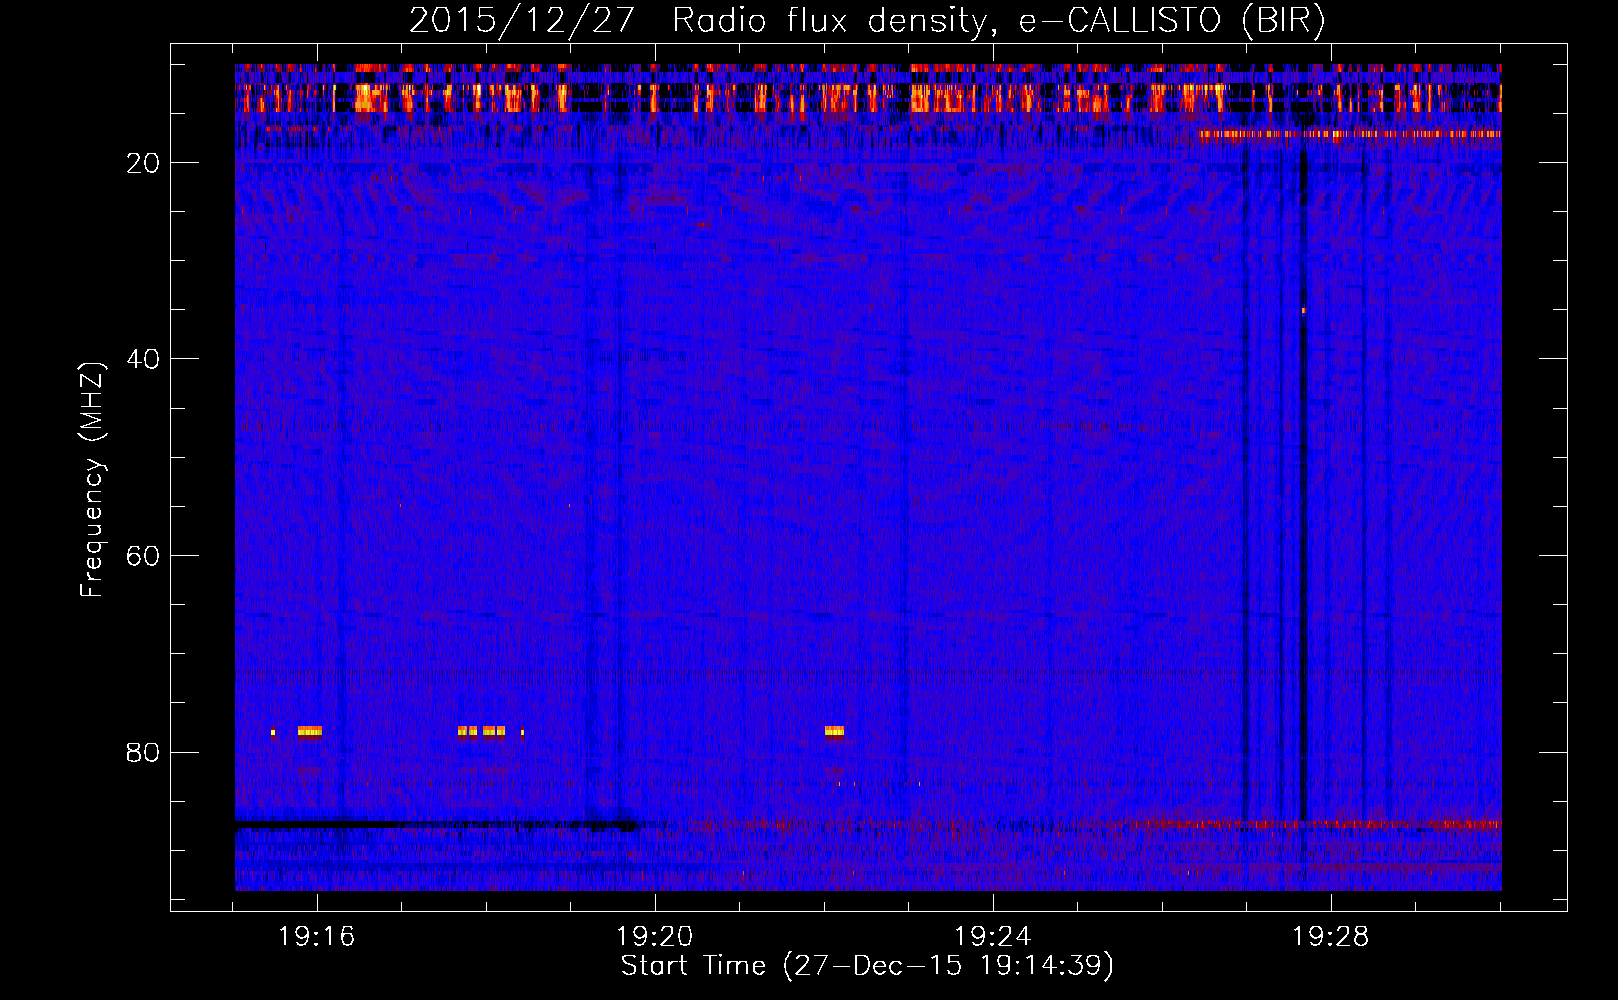Click the 20 frequency tick label
This screenshot has height=1000, width=1618.
(144, 163)
